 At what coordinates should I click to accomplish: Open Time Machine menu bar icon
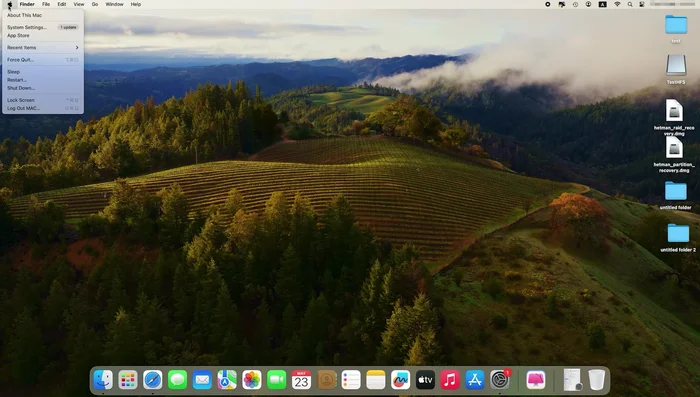pyautogui.click(x=575, y=4)
